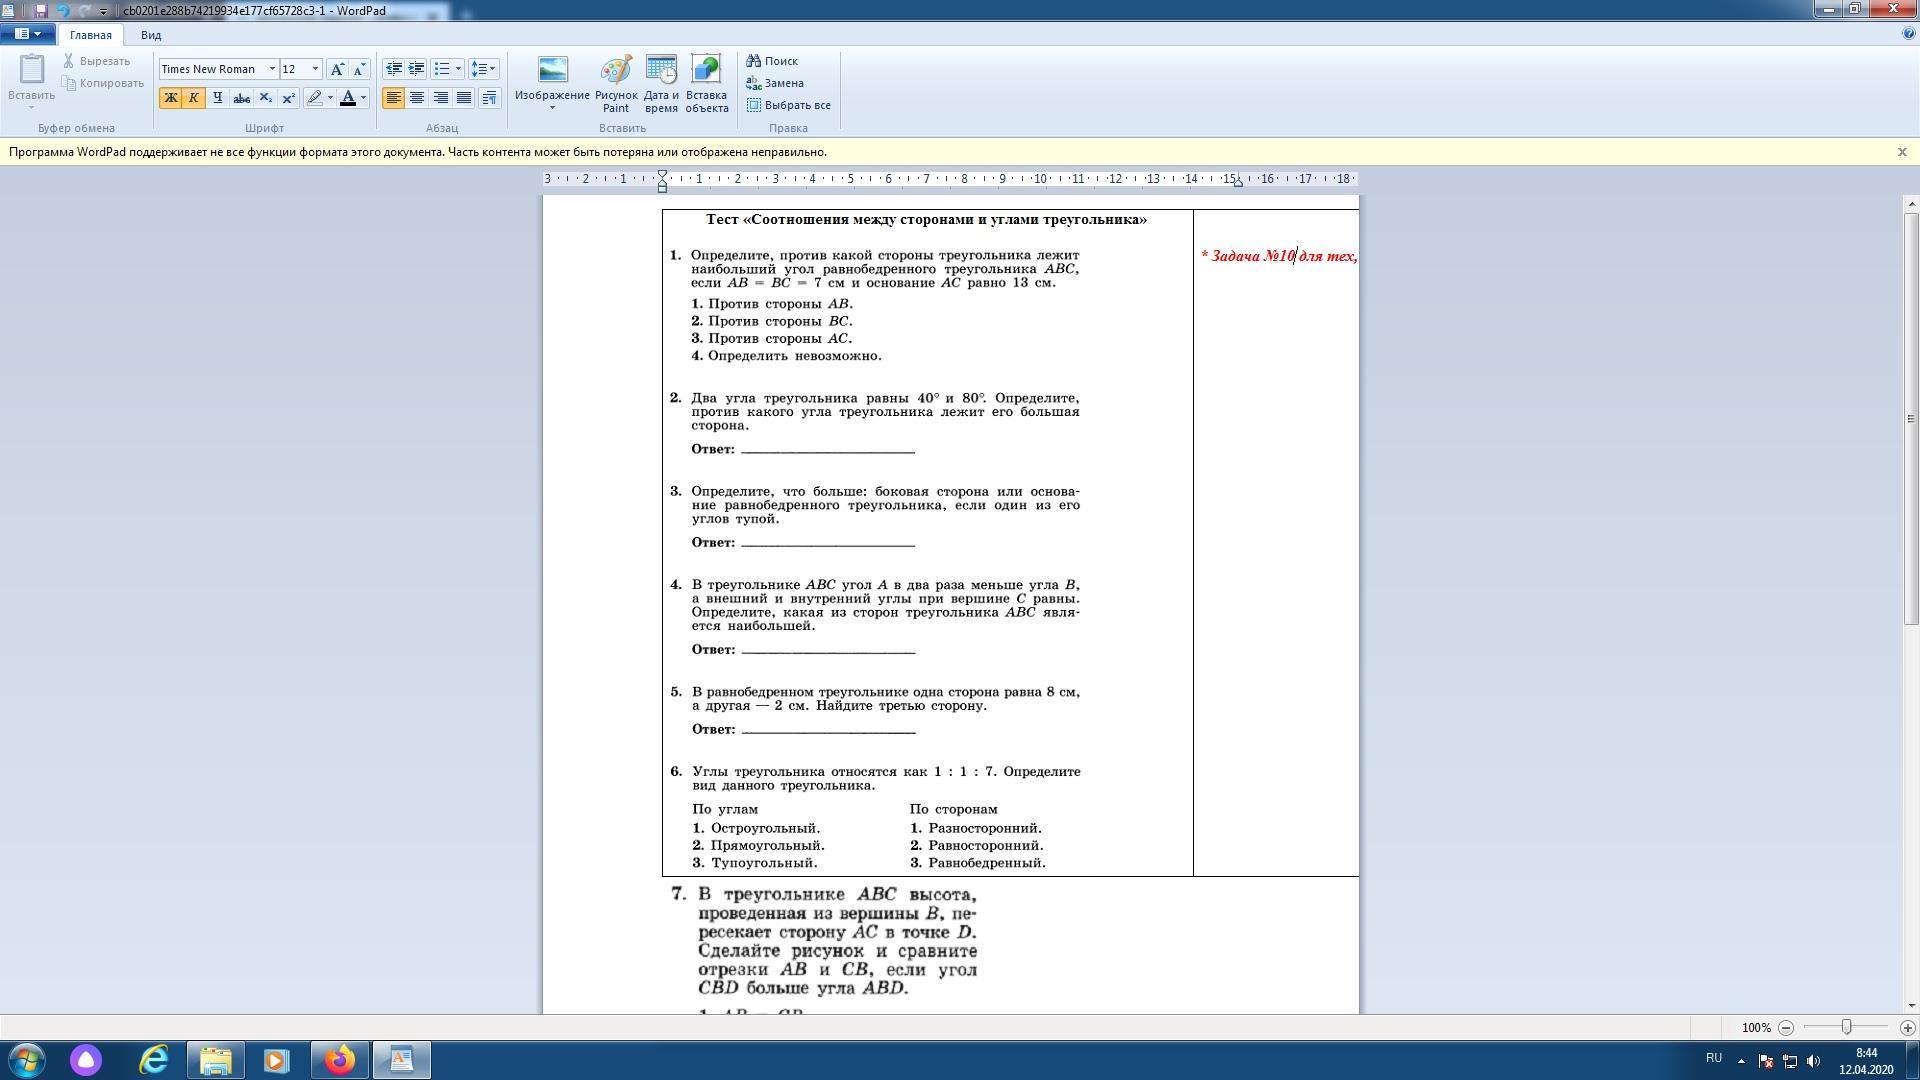Viewport: 1920px width, 1080px height.
Task: Open paragraph settings dialog icon
Action: pyautogui.click(x=489, y=98)
